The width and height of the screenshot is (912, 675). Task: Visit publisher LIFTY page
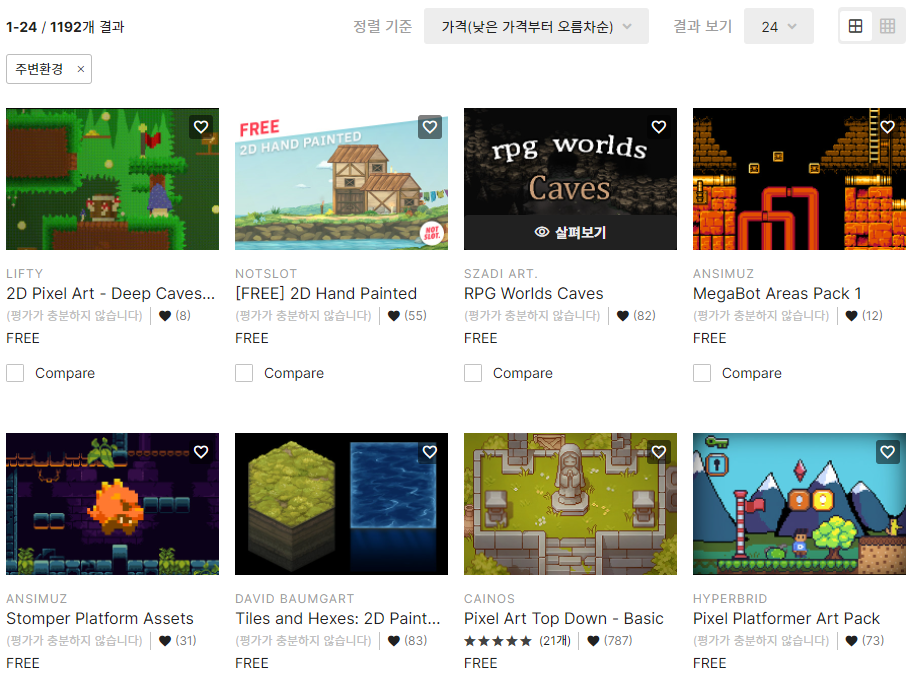coord(24,274)
